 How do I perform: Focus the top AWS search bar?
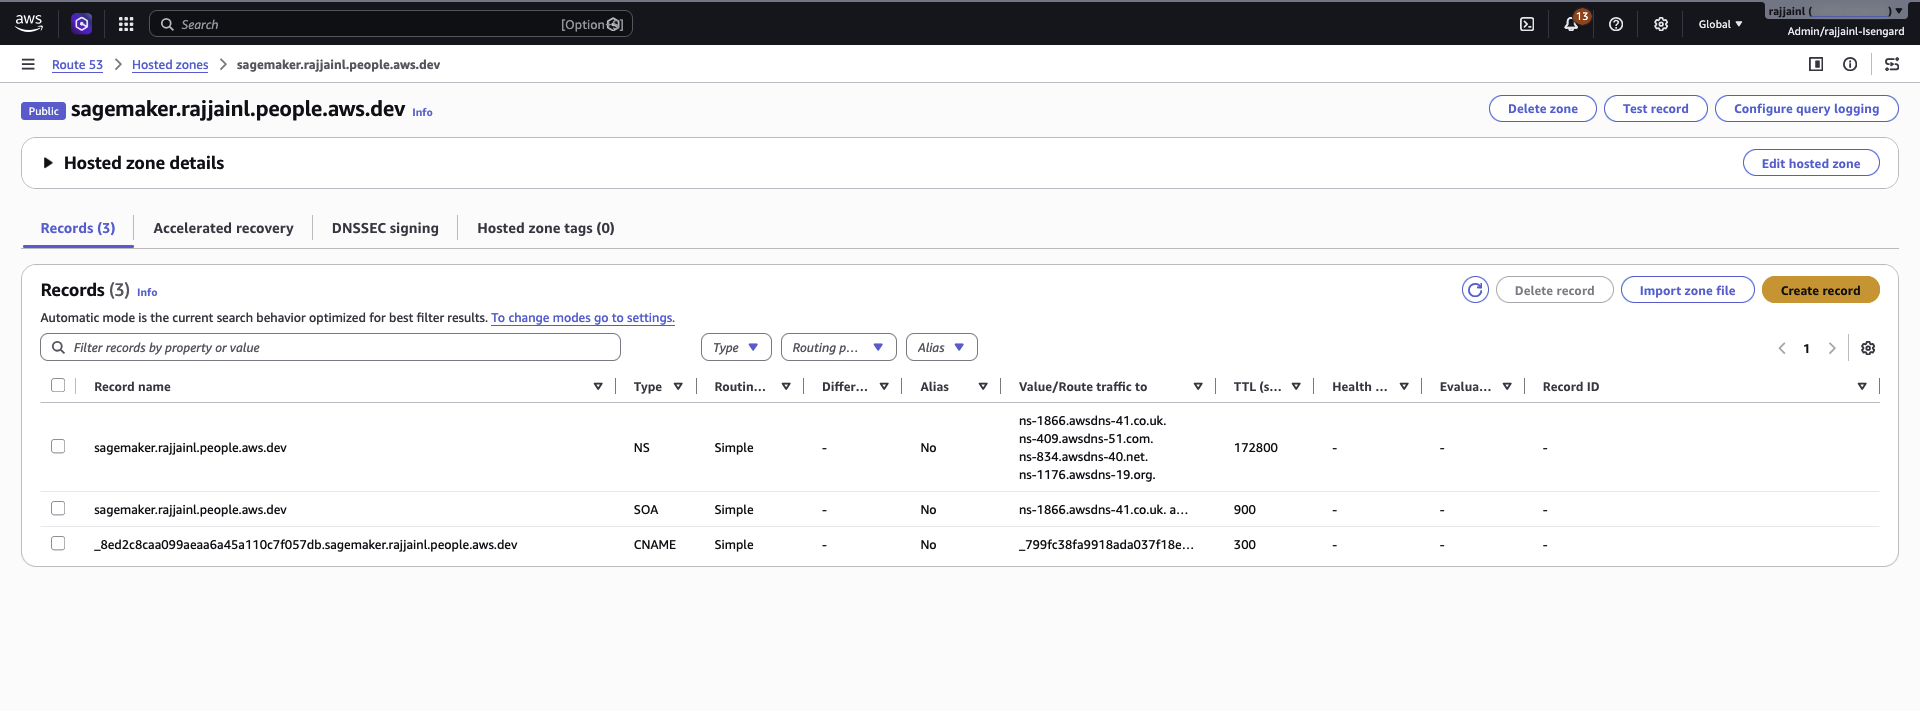tap(390, 24)
